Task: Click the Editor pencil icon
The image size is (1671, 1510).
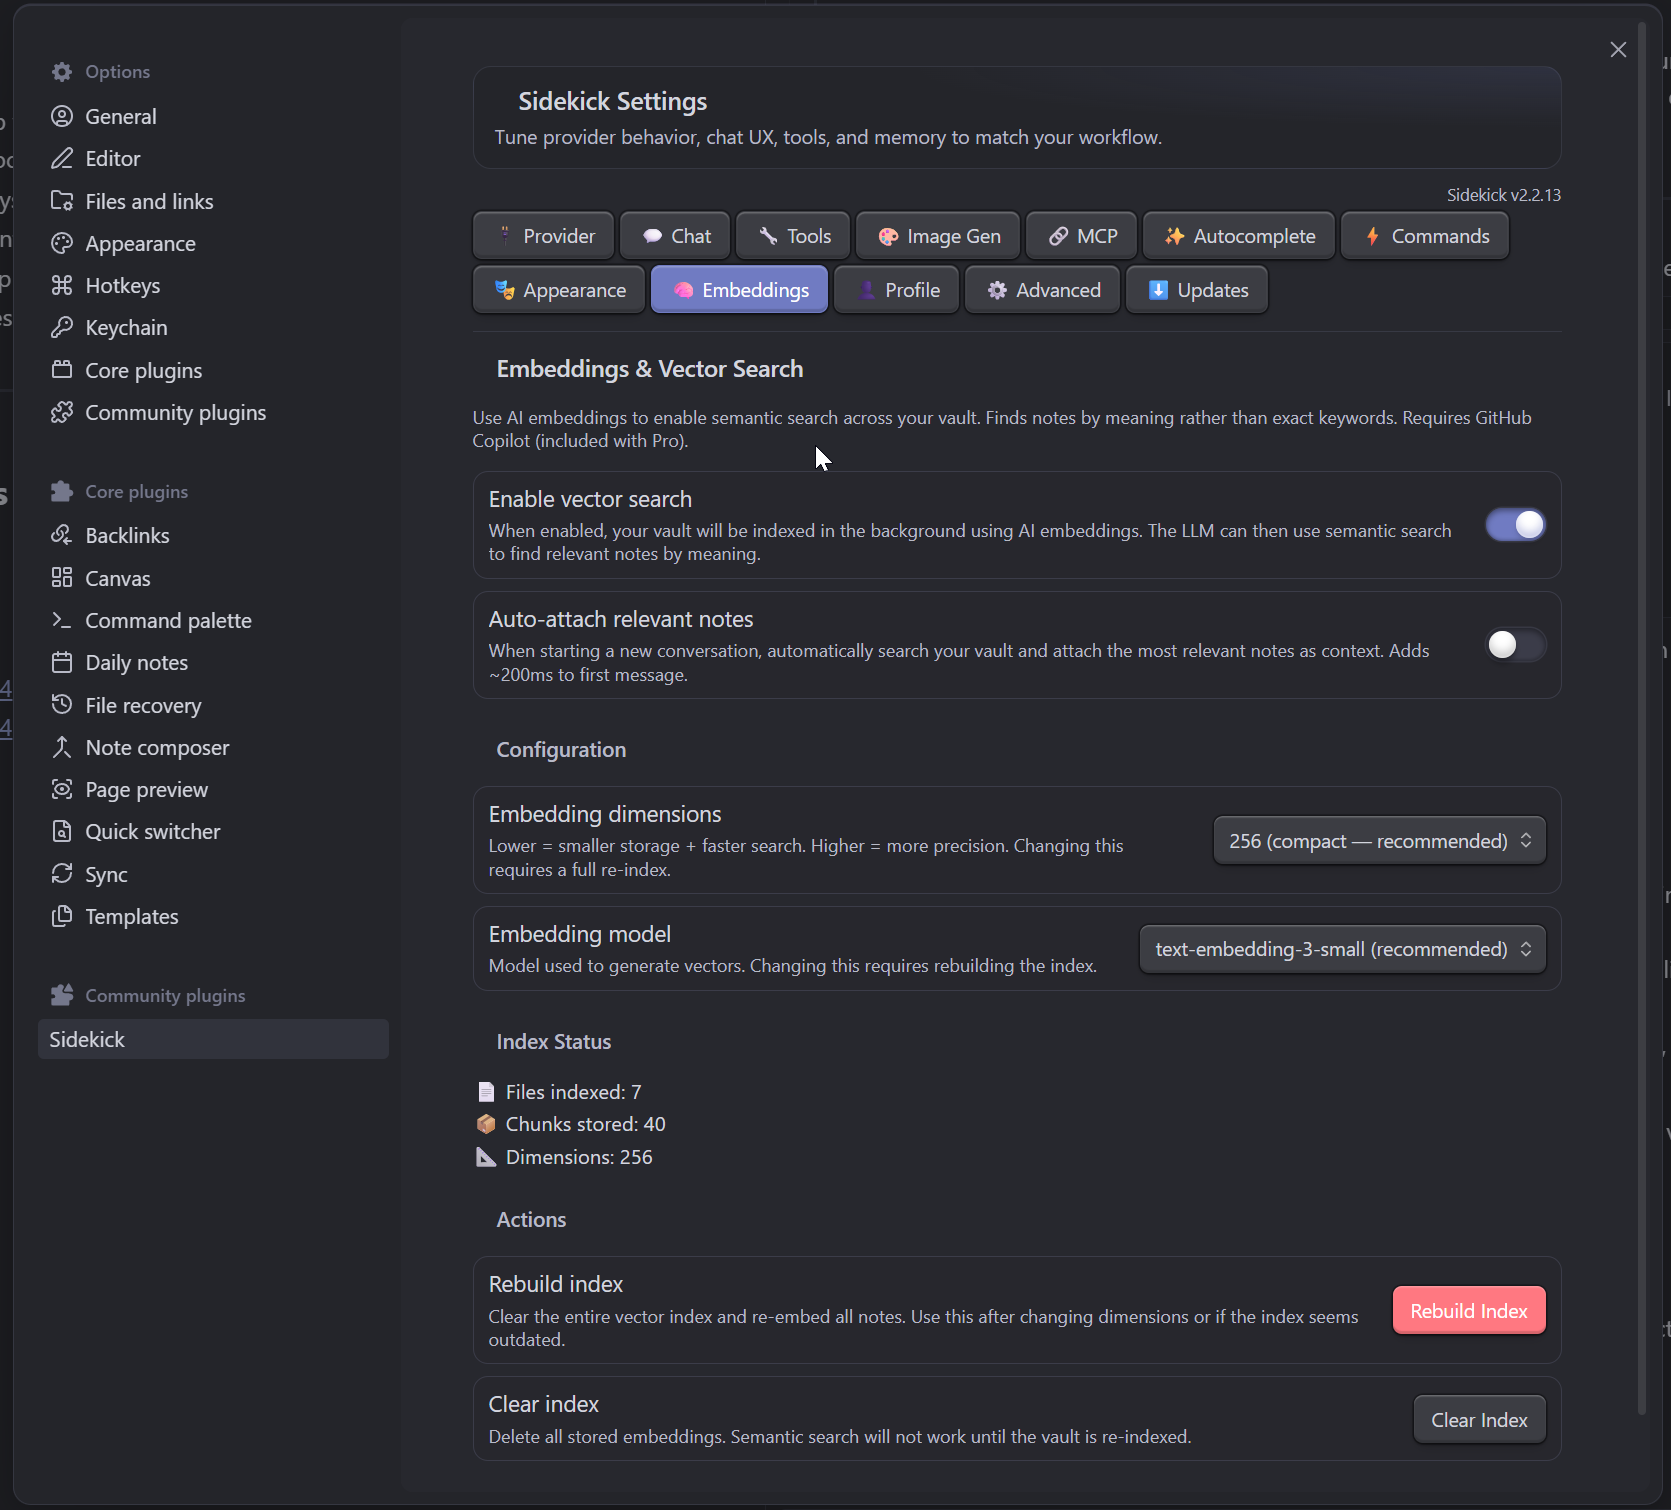Action: (x=62, y=159)
